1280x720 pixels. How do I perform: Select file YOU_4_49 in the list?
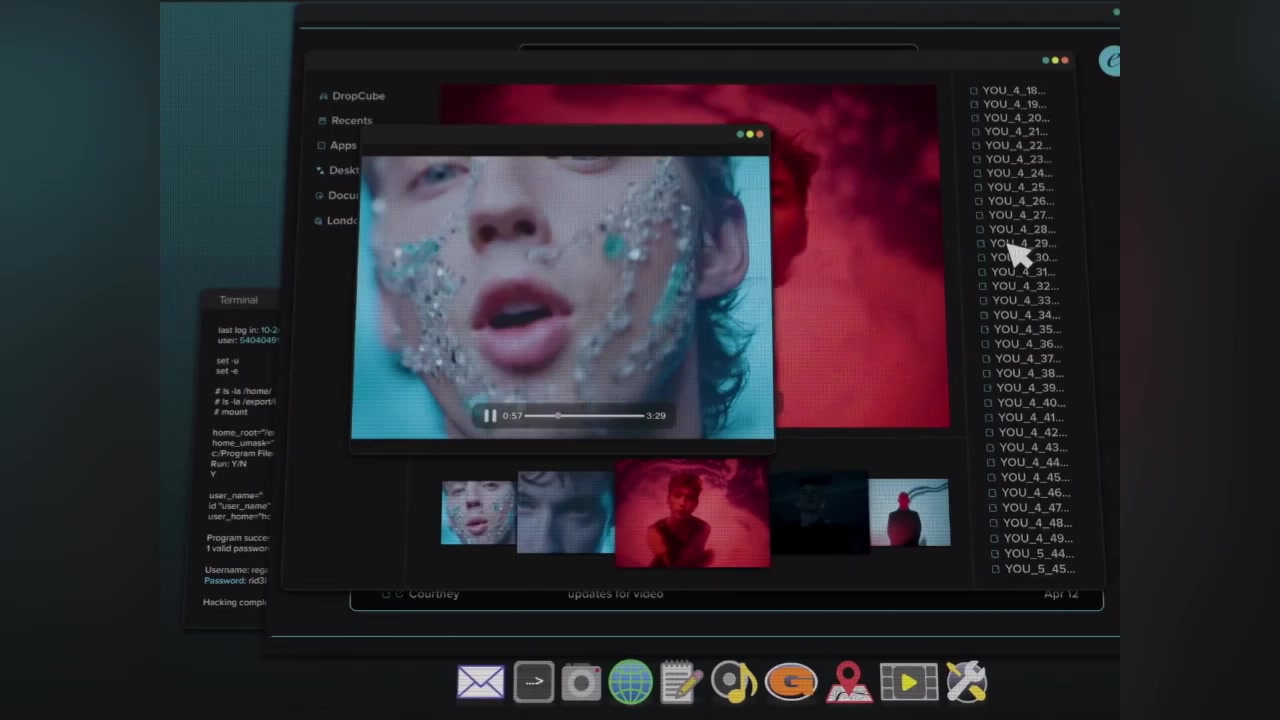(x=1038, y=538)
